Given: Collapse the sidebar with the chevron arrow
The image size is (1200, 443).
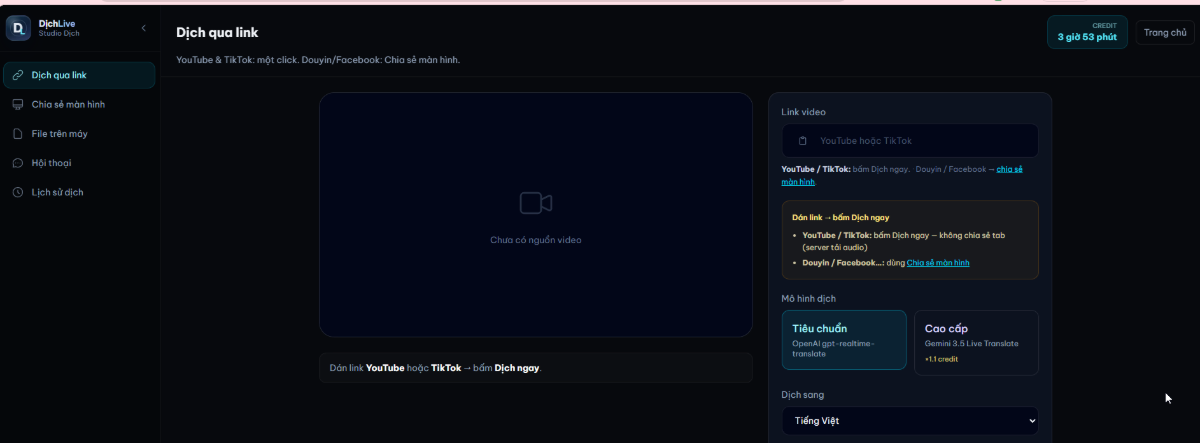Looking at the screenshot, I should coord(143,28).
